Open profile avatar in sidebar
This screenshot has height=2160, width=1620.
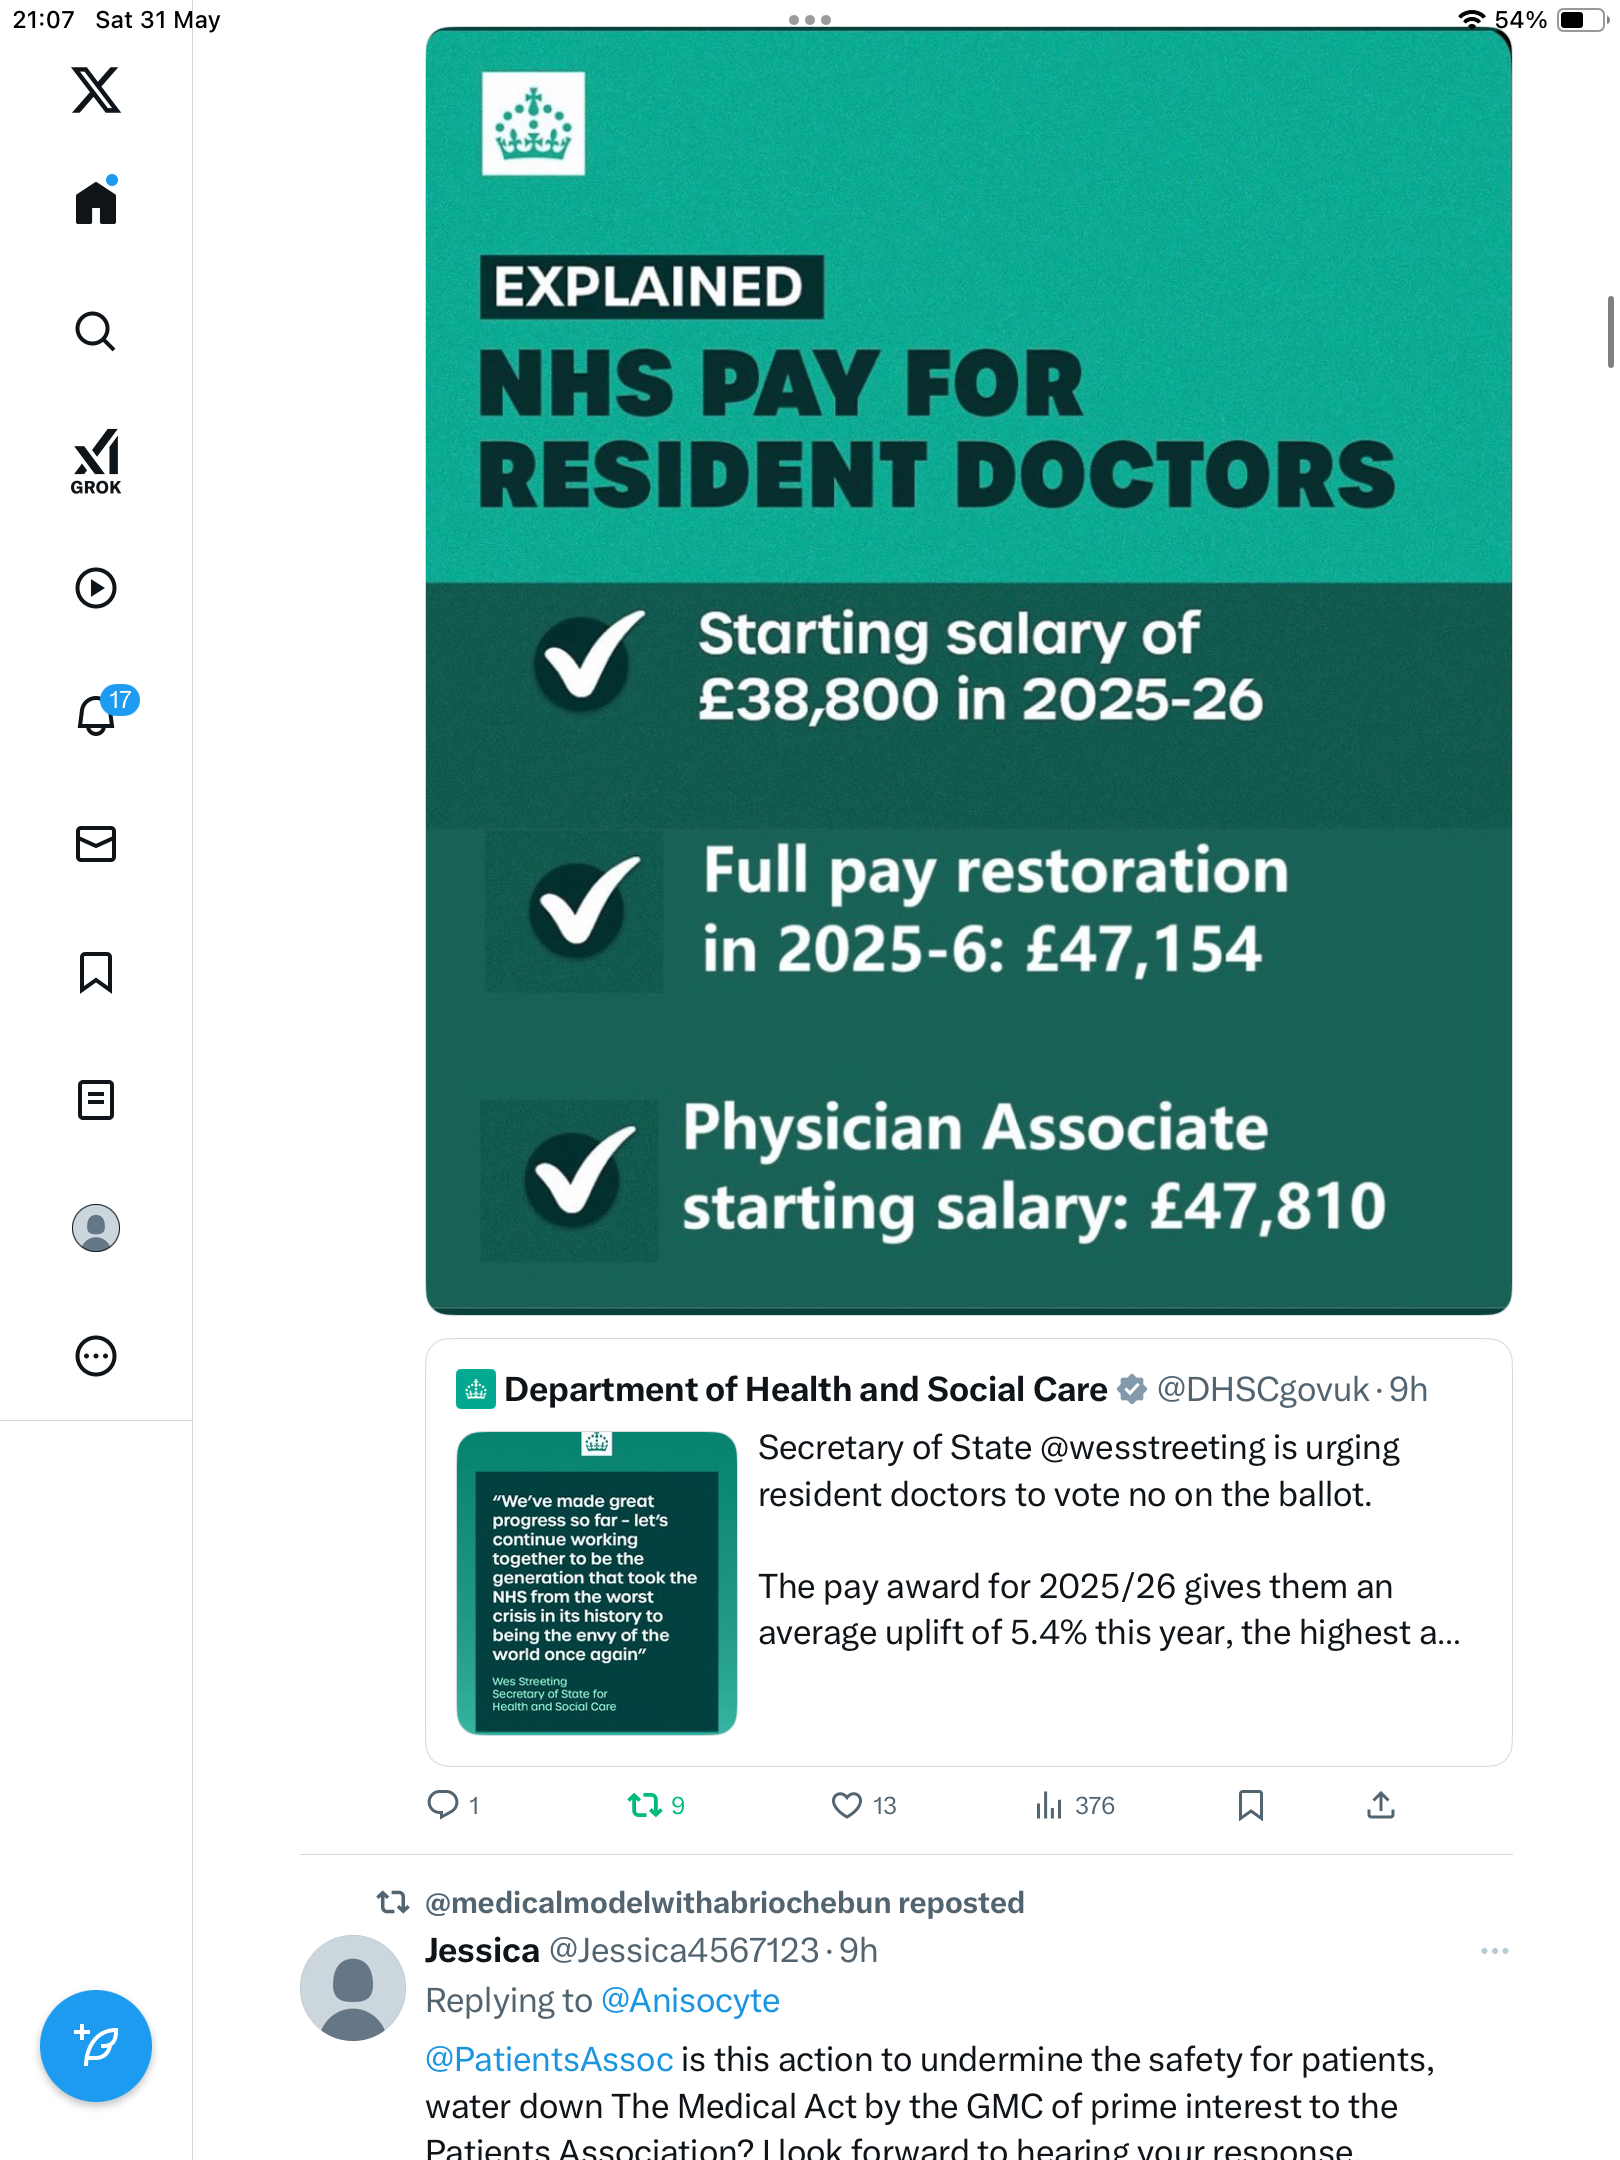click(x=96, y=1228)
